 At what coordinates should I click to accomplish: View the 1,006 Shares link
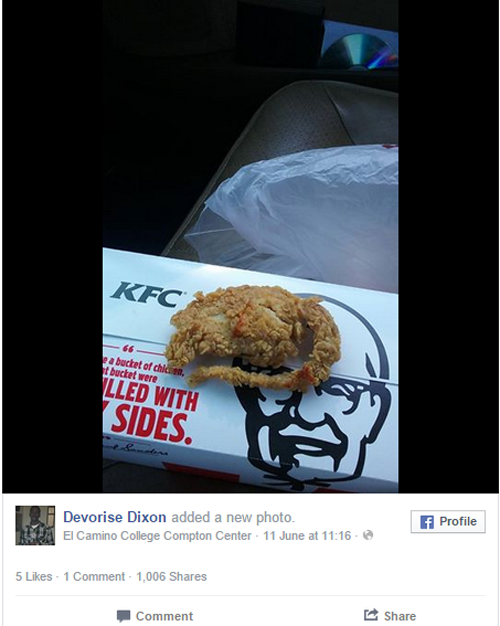tap(171, 576)
